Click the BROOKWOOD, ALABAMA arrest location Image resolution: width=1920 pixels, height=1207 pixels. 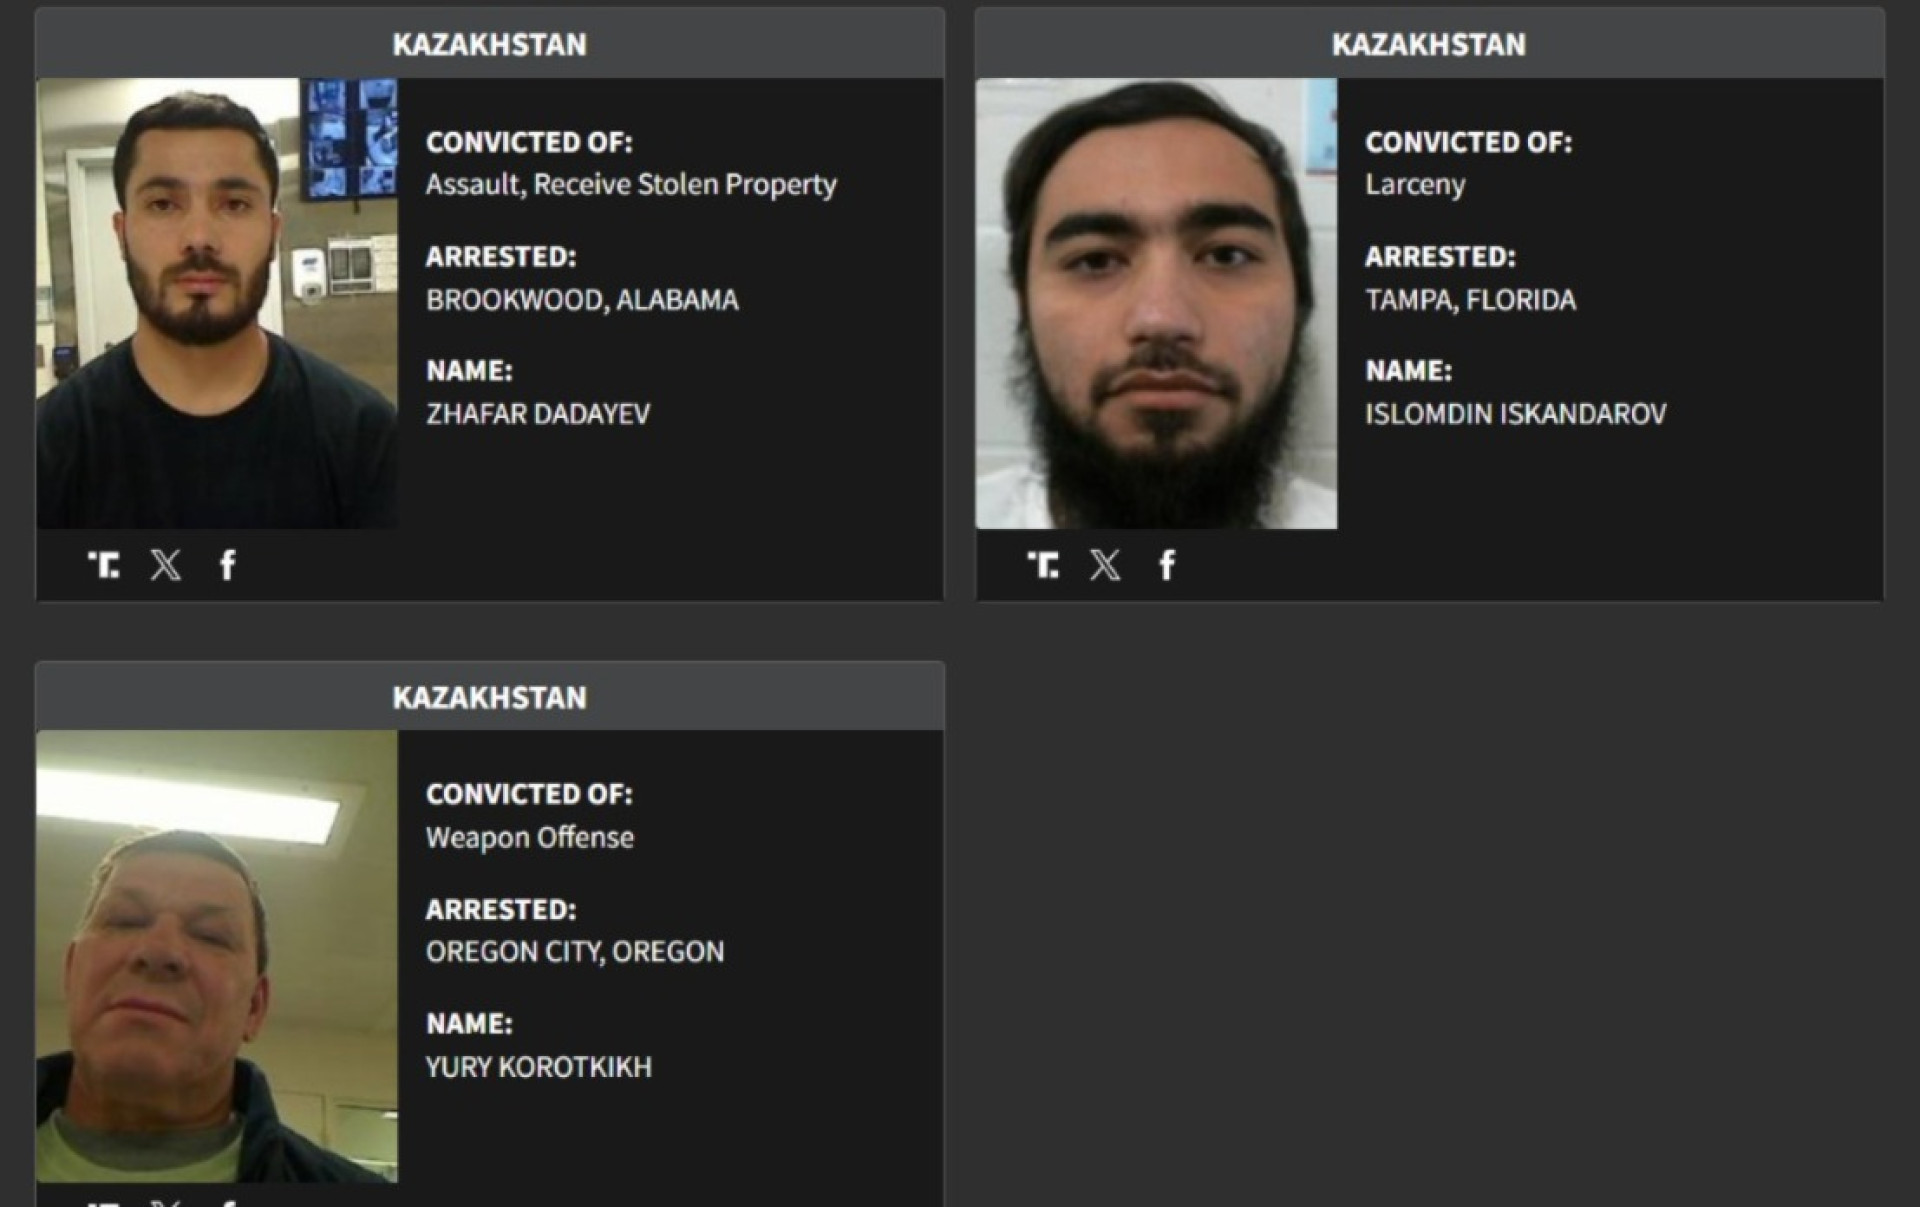583,300
